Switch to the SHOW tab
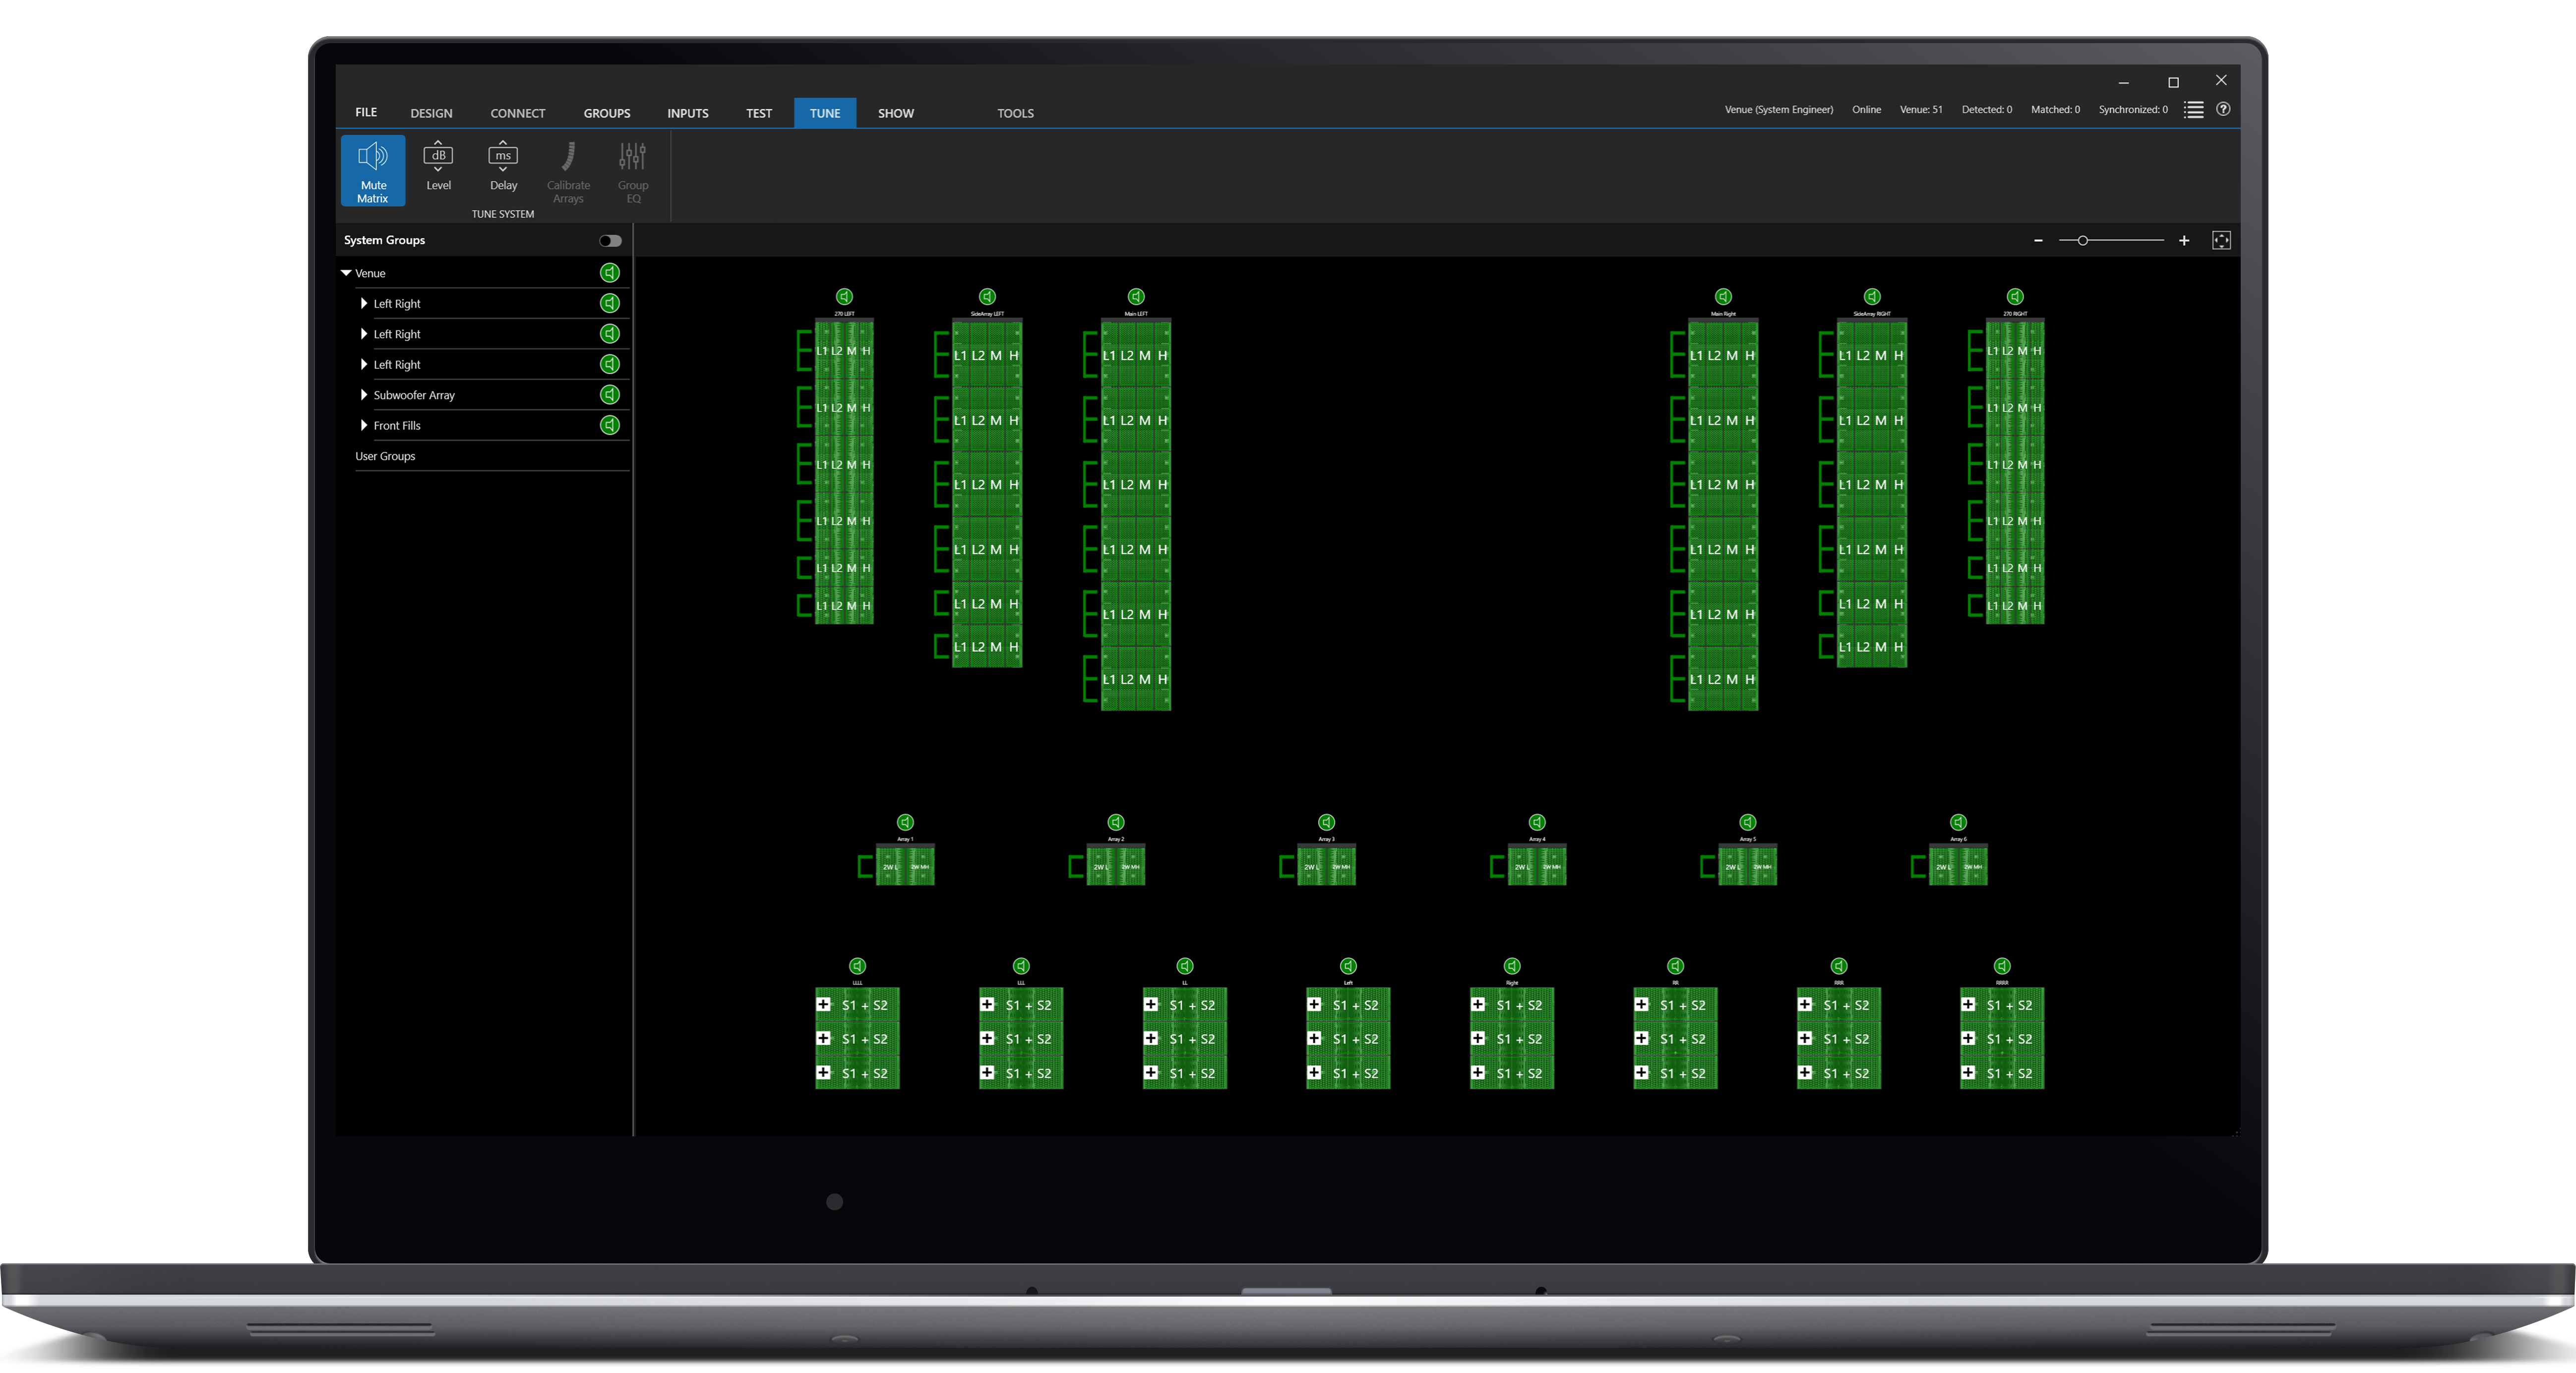The image size is (2576, 1373). (896, 113)
